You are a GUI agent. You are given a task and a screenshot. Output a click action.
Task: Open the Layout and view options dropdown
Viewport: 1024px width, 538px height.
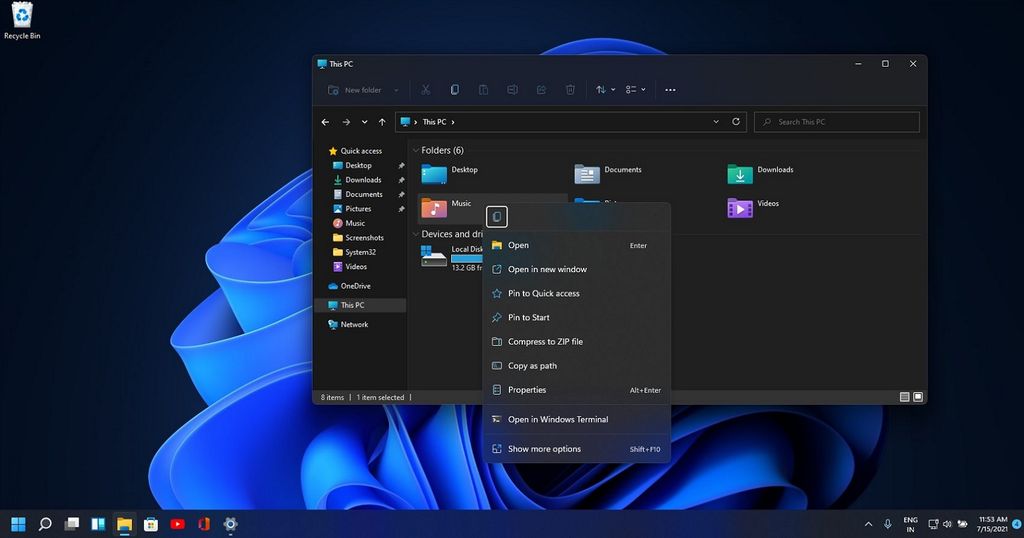[635, 90]
